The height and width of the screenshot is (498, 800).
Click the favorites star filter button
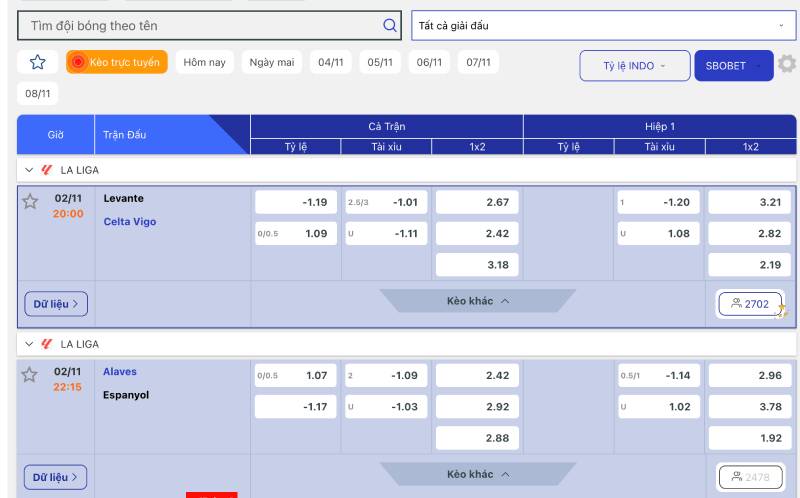(38, 62)
